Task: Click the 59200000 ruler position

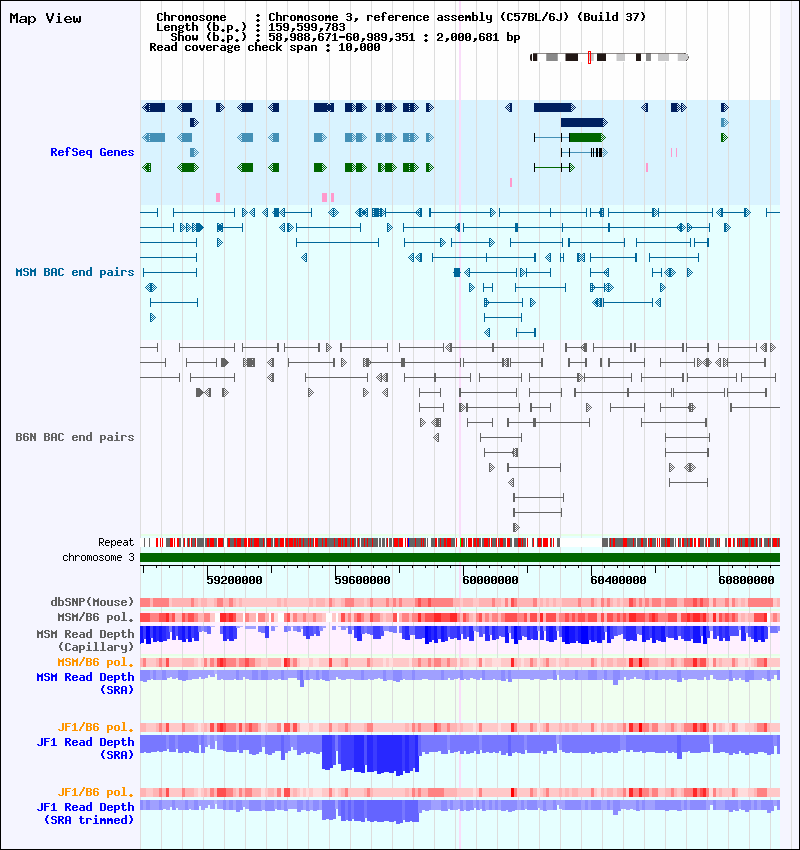Action: point(234,580)
